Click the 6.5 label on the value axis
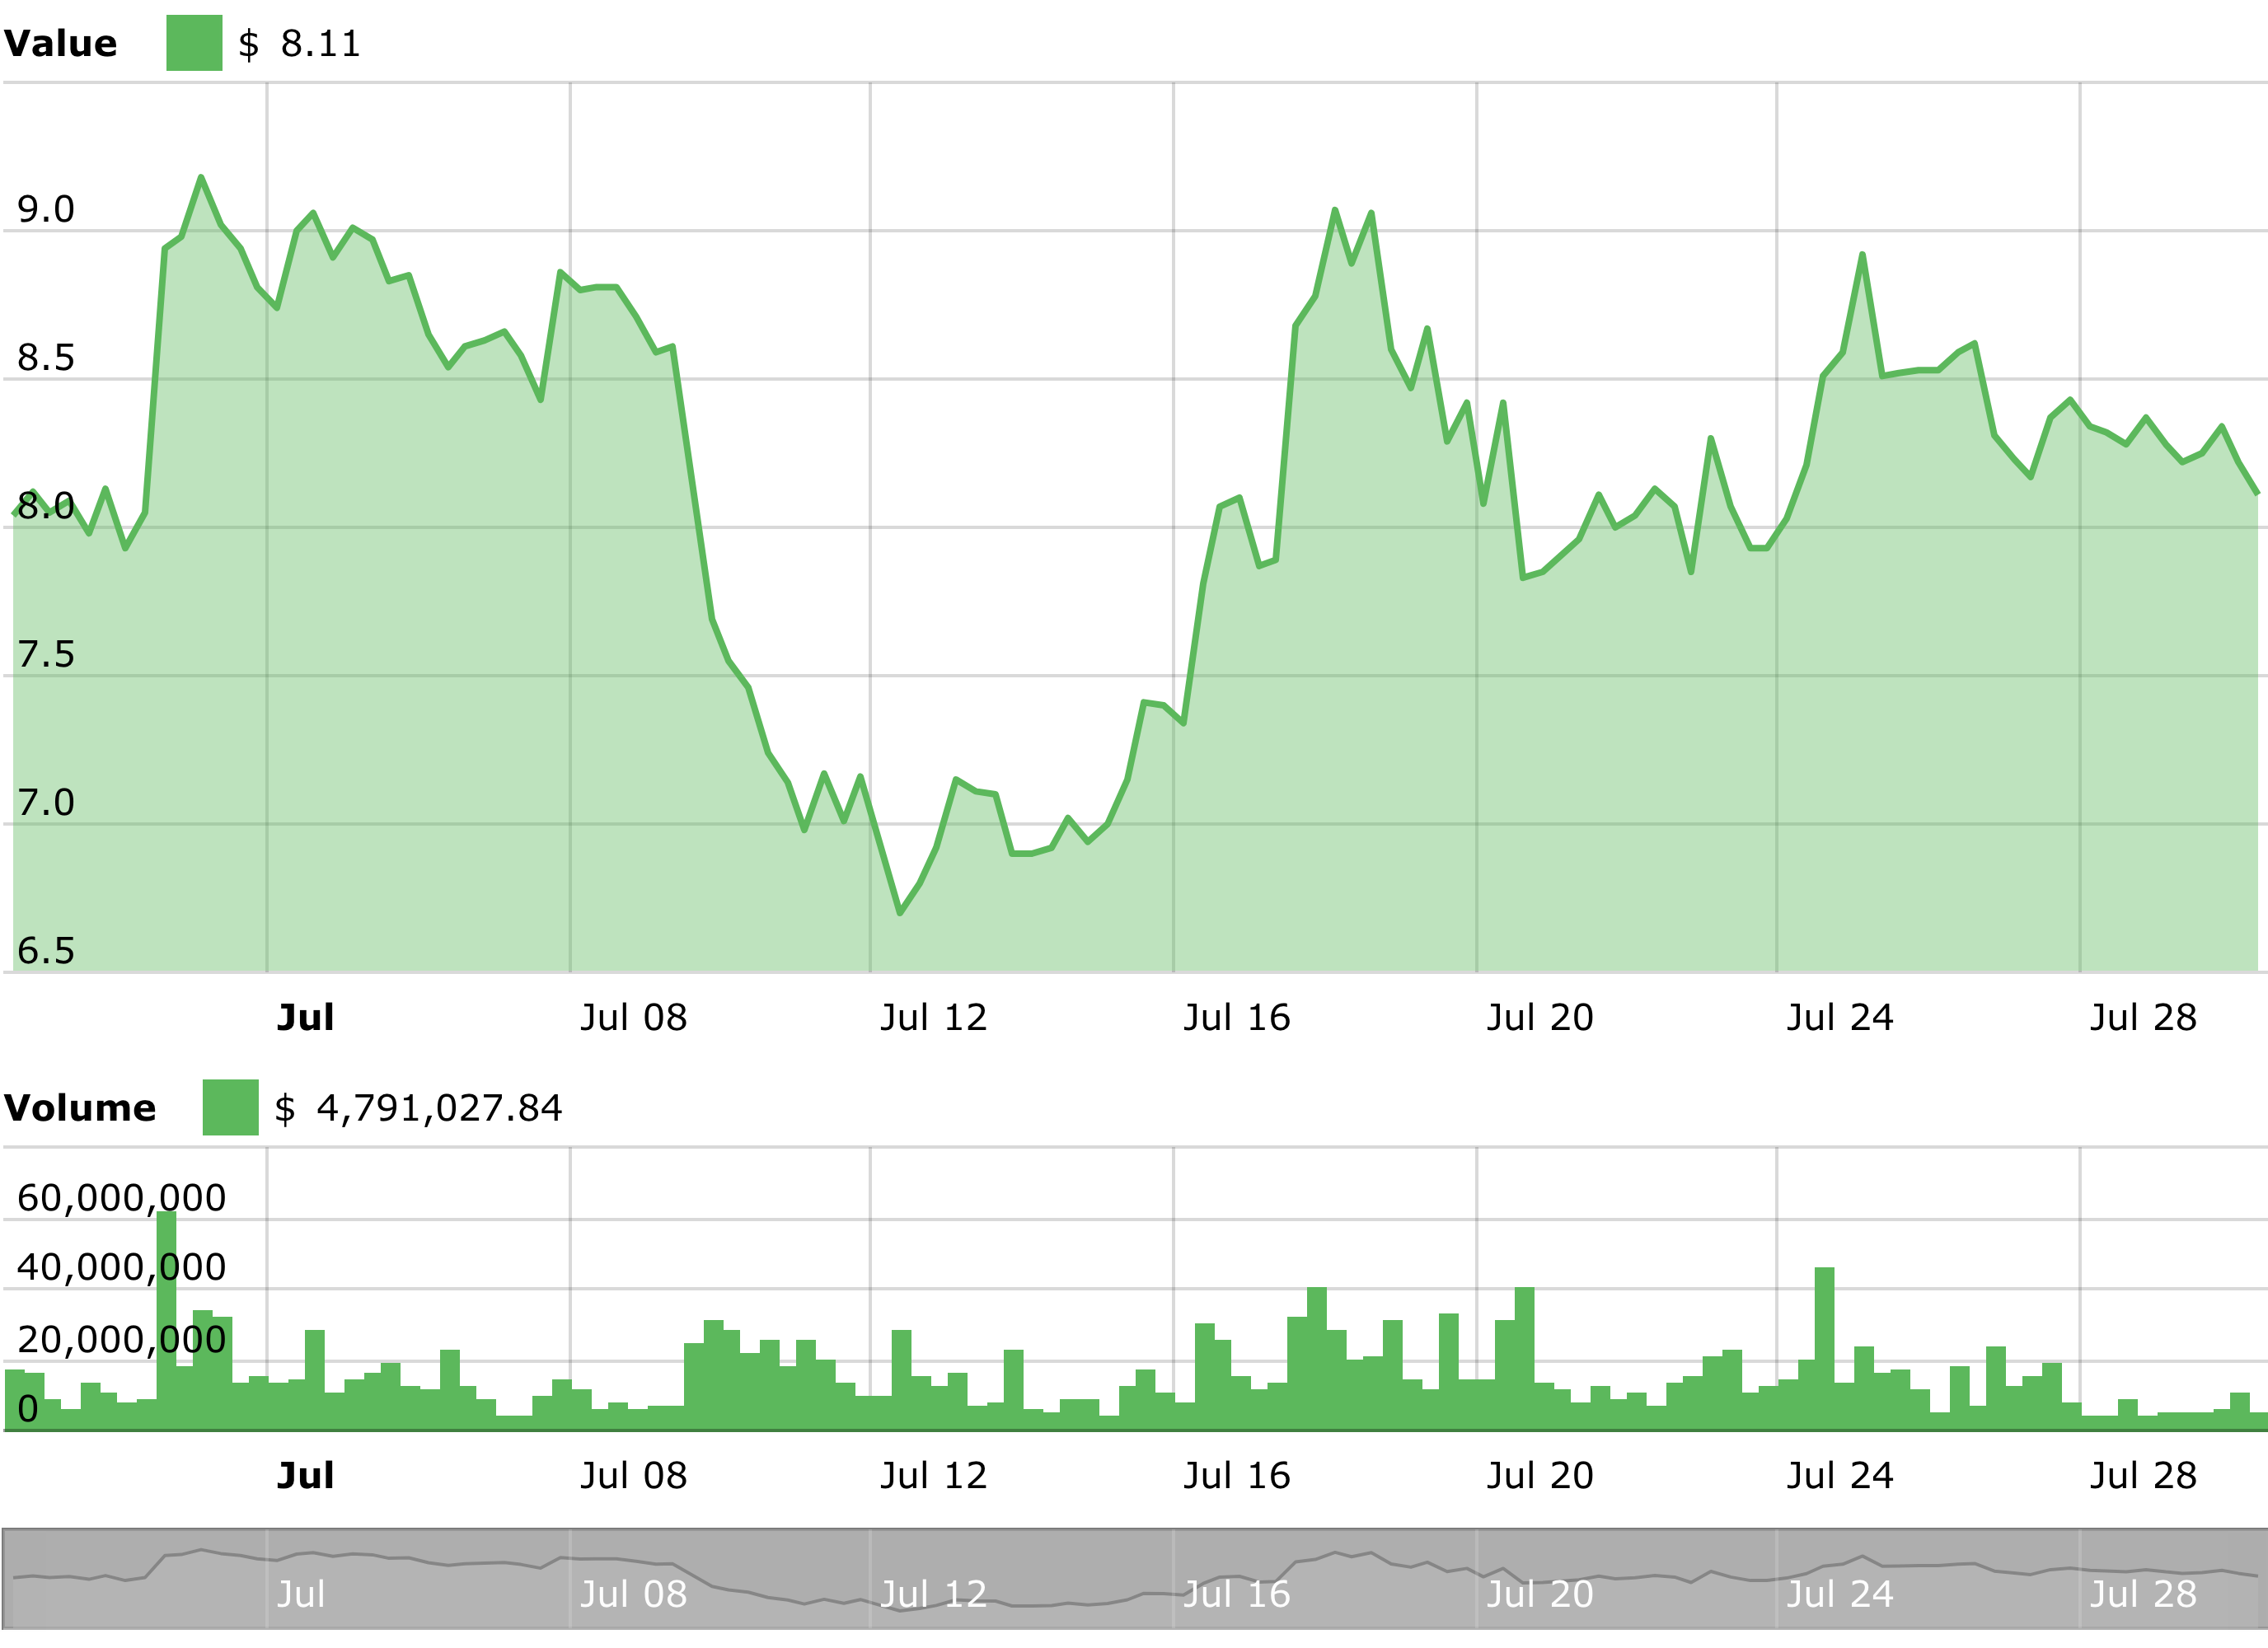The width and height of the screenshot is (2268, 1648). [x=46, y=951]
